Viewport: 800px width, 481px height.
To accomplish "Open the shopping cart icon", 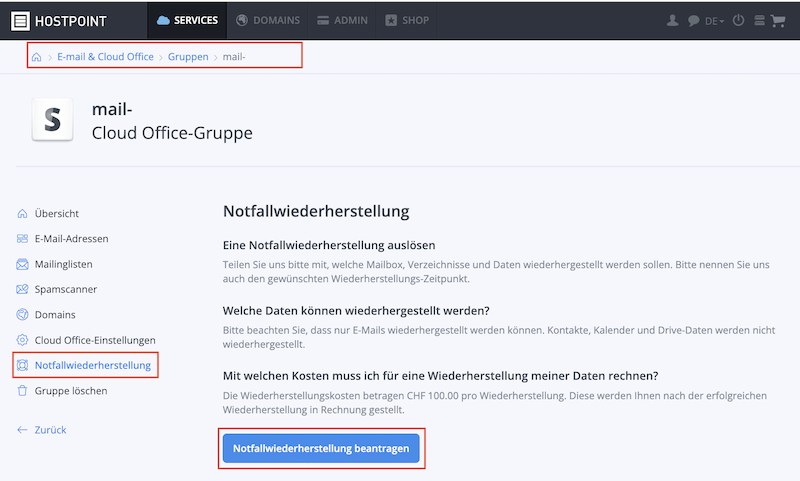I will pyautogui.click(x=778, y=20).
